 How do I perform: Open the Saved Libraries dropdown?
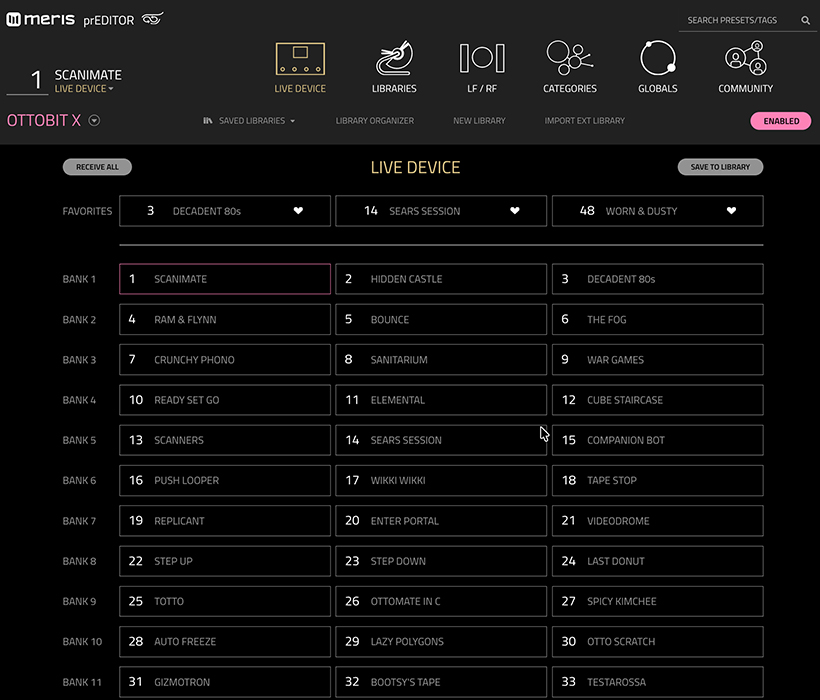click(x=249, y=121)
